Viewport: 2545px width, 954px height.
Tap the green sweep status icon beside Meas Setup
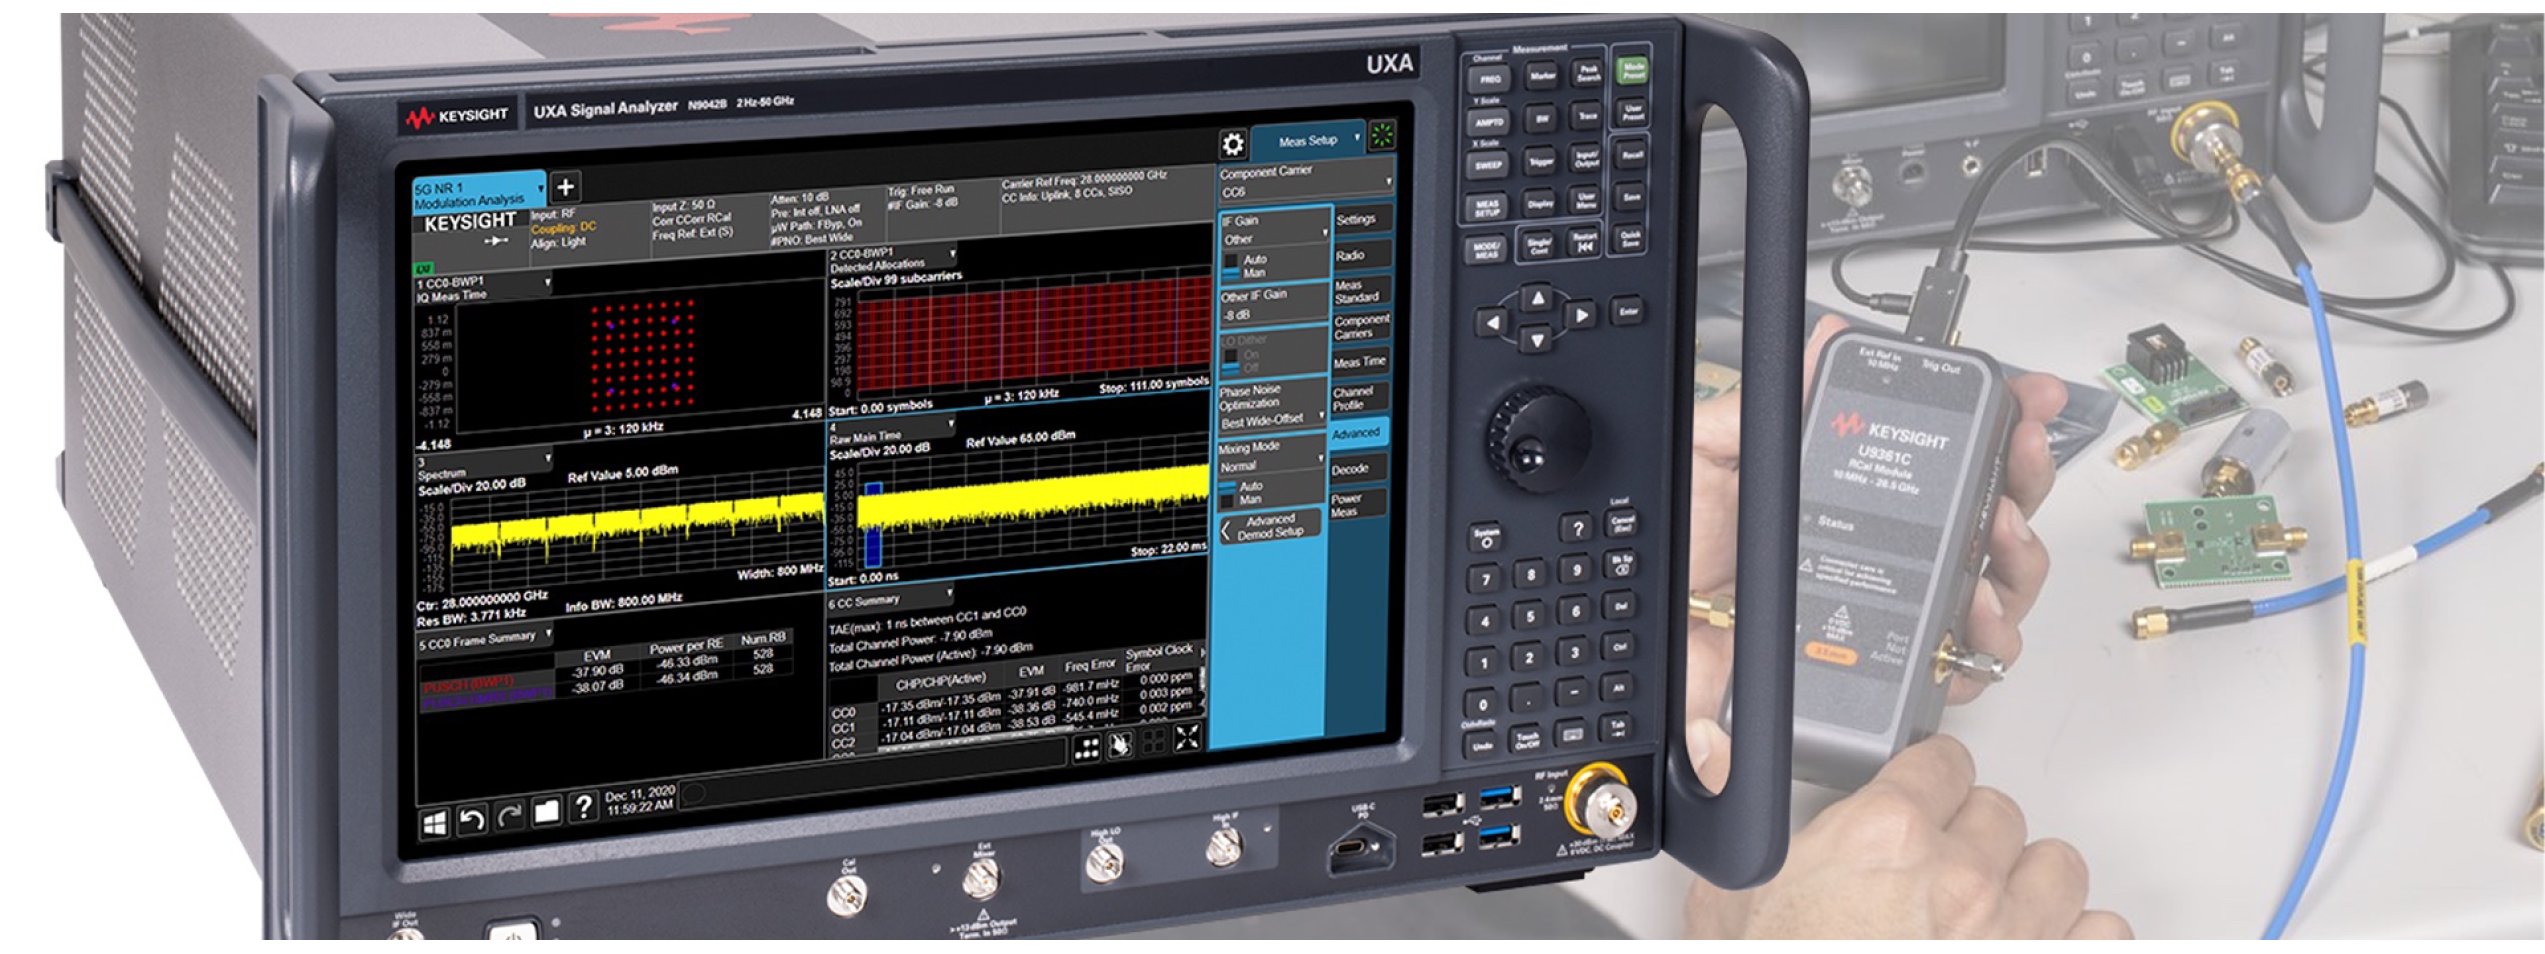tap(1382, 136)
